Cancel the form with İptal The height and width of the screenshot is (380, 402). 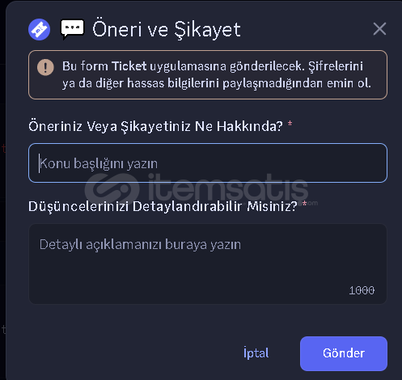(256, 353)
